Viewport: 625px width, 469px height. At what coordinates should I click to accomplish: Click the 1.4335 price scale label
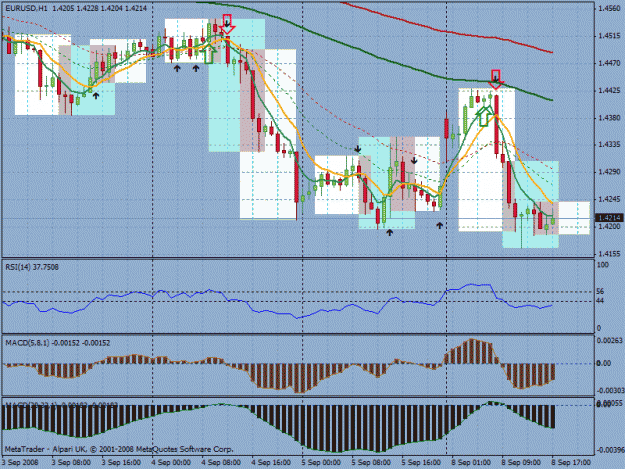pyautogui.click(x=609, y=145)
